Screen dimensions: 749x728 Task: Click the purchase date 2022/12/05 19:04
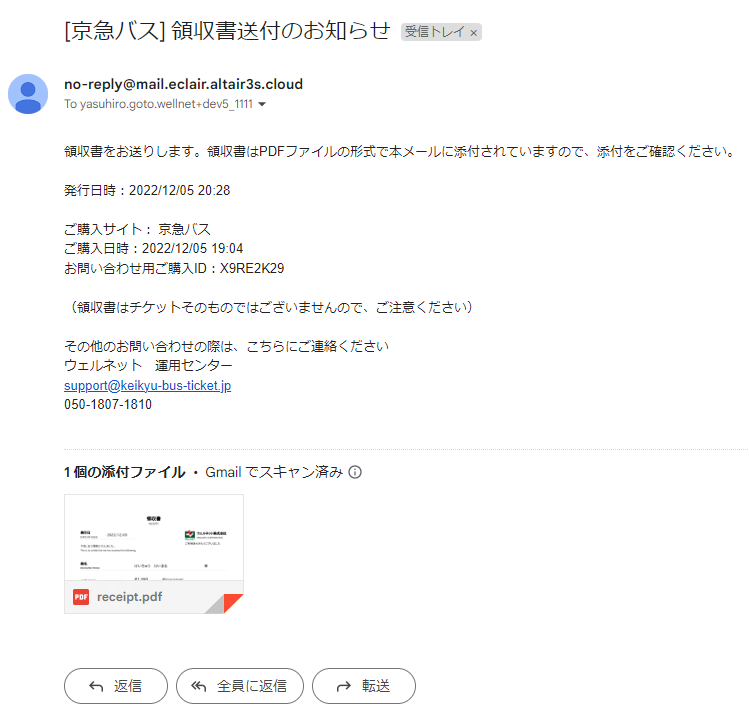coord(193,248)
